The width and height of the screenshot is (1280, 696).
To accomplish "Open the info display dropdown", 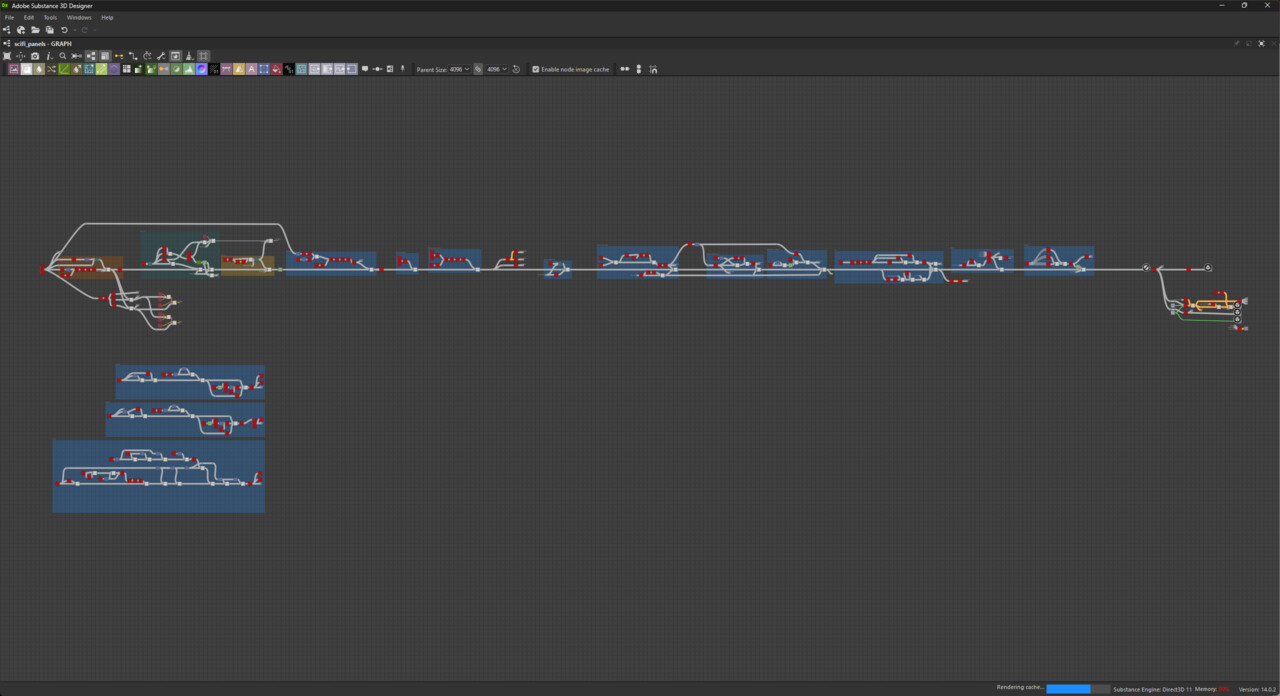I will (49, 56).
